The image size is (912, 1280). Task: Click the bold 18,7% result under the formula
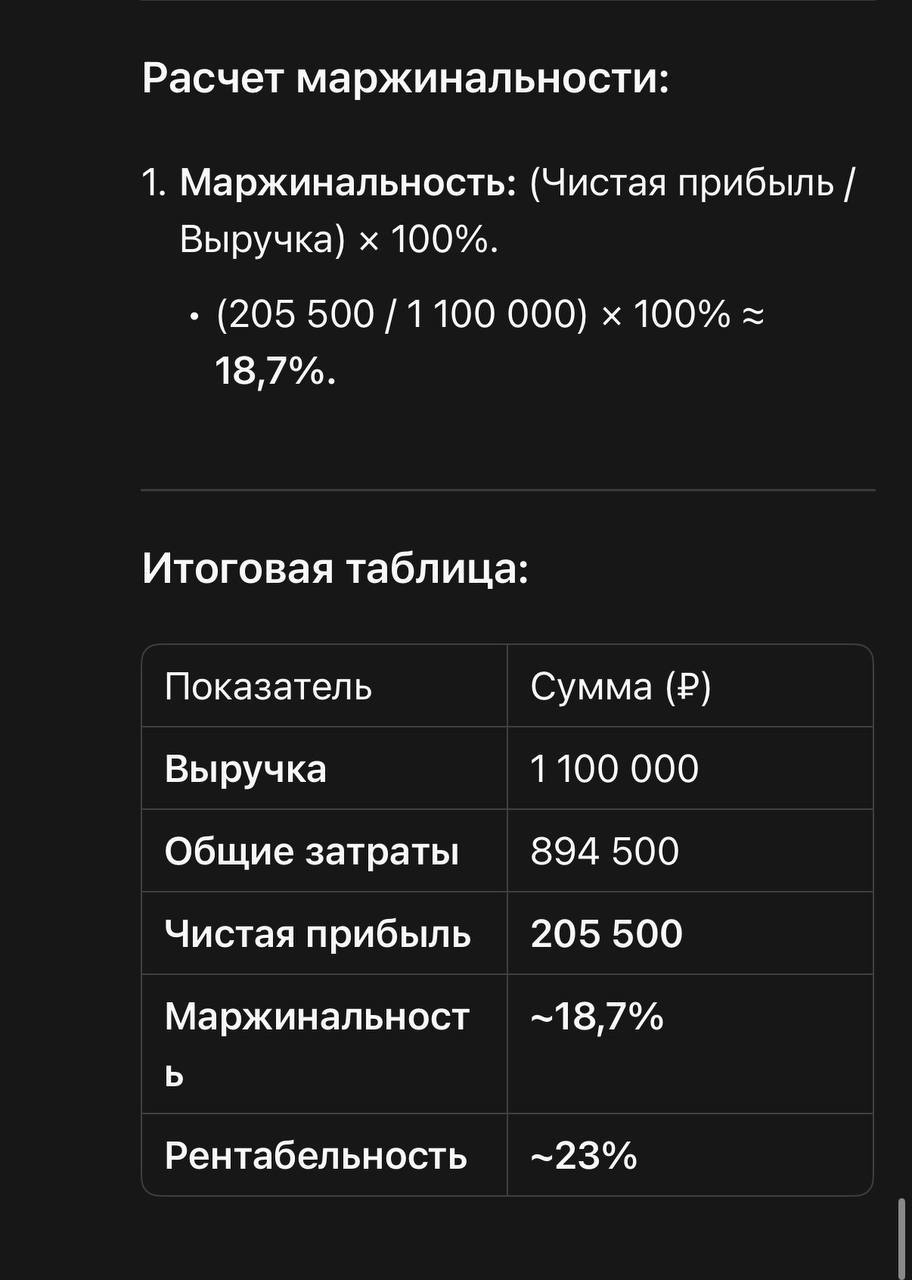tap(276, 372)
